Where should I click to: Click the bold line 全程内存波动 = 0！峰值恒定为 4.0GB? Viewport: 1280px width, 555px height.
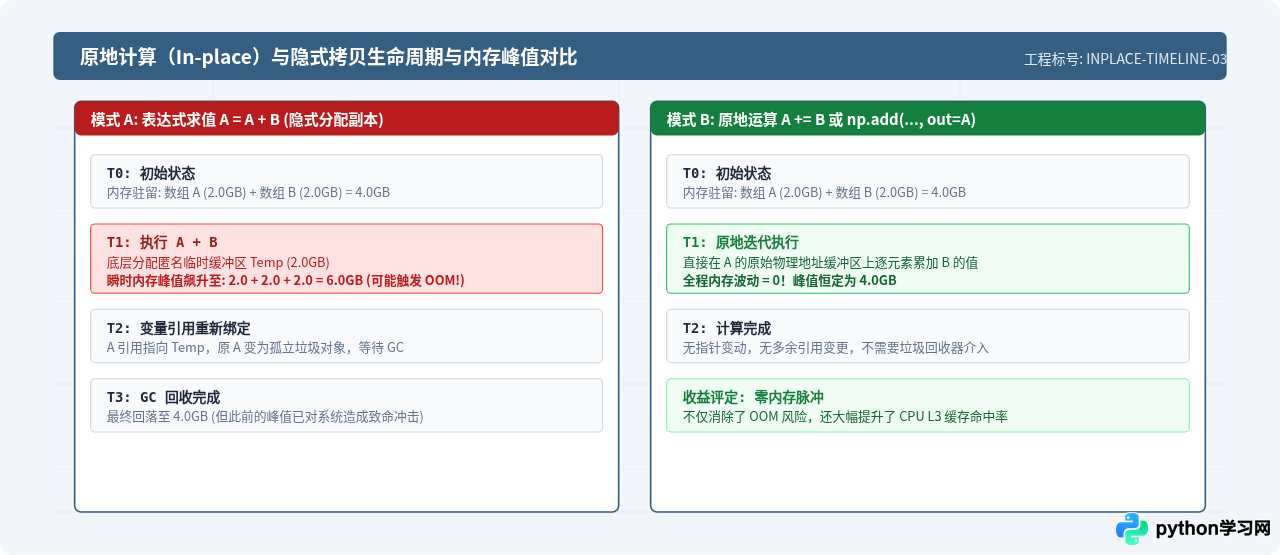tap(790, 280)
